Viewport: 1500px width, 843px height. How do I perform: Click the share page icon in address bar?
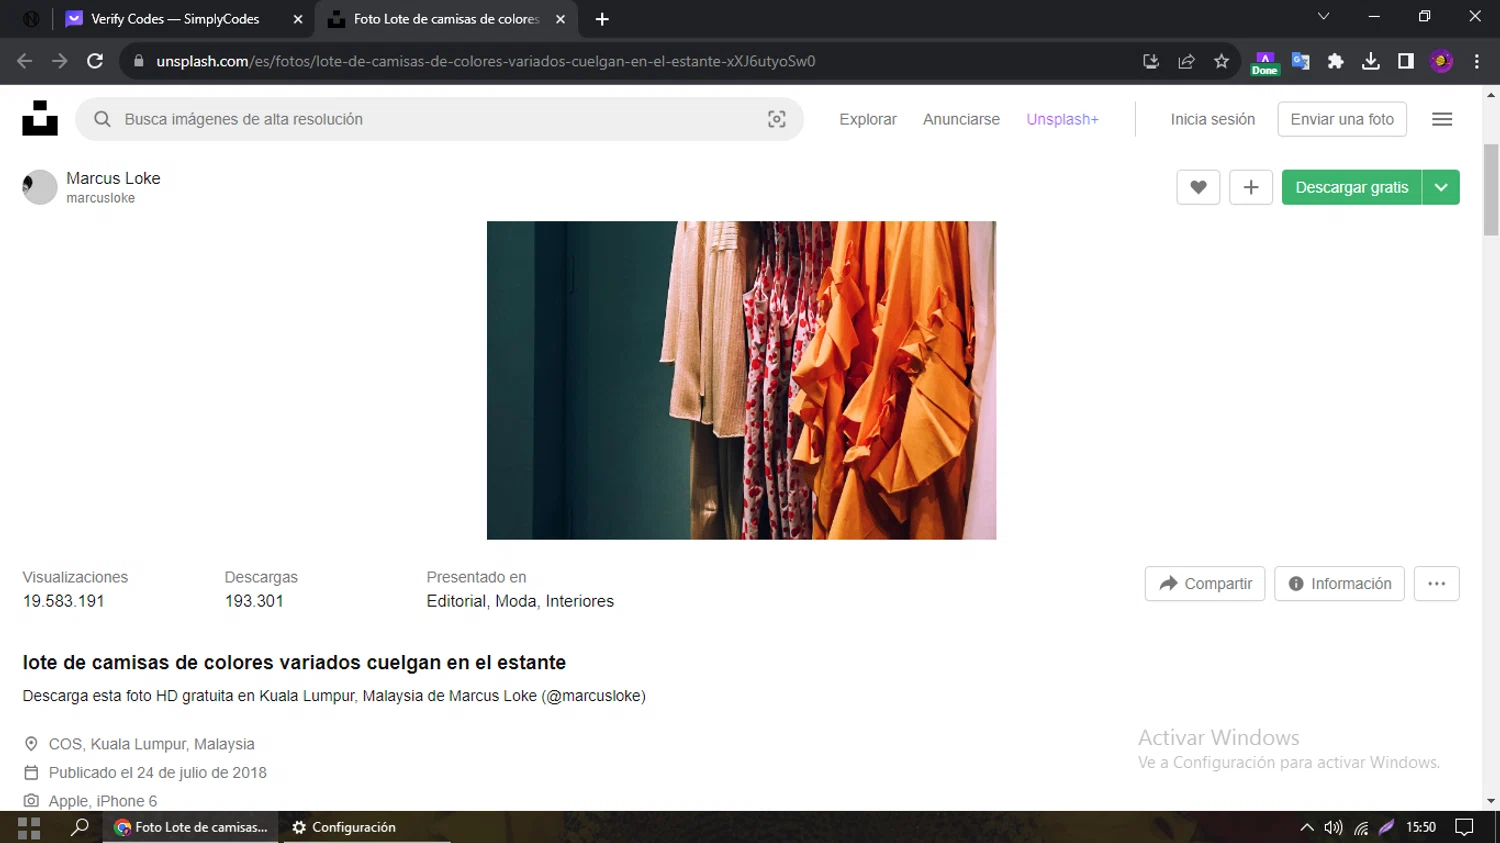(1186, 61)
